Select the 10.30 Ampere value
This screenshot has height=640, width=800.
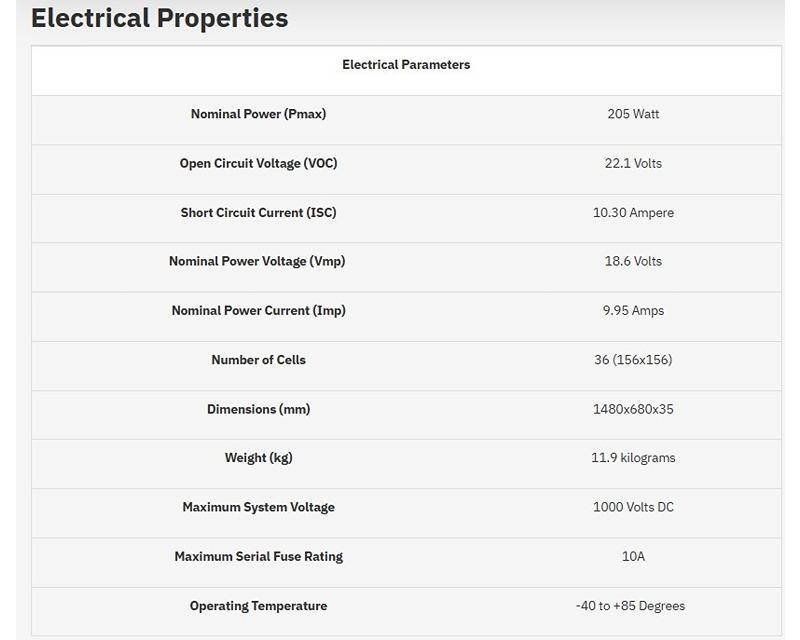(633, 212)
